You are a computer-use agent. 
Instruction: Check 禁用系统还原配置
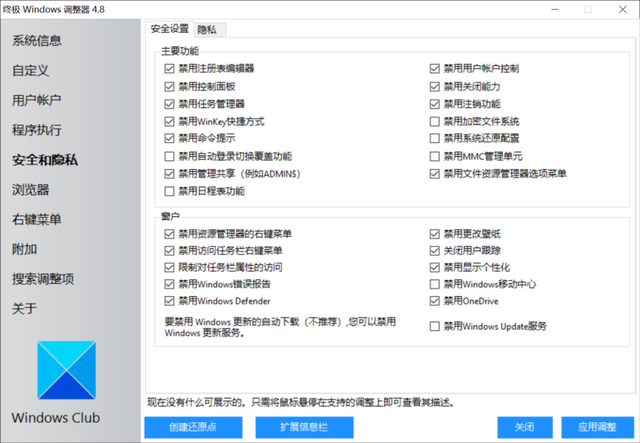pyautogui.click(x=435, y=138)
